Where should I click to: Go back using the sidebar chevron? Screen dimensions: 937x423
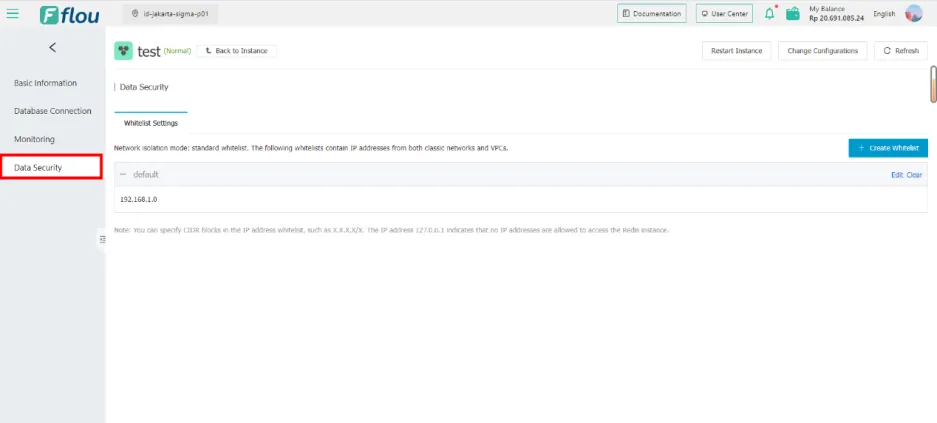pos(53,47)
